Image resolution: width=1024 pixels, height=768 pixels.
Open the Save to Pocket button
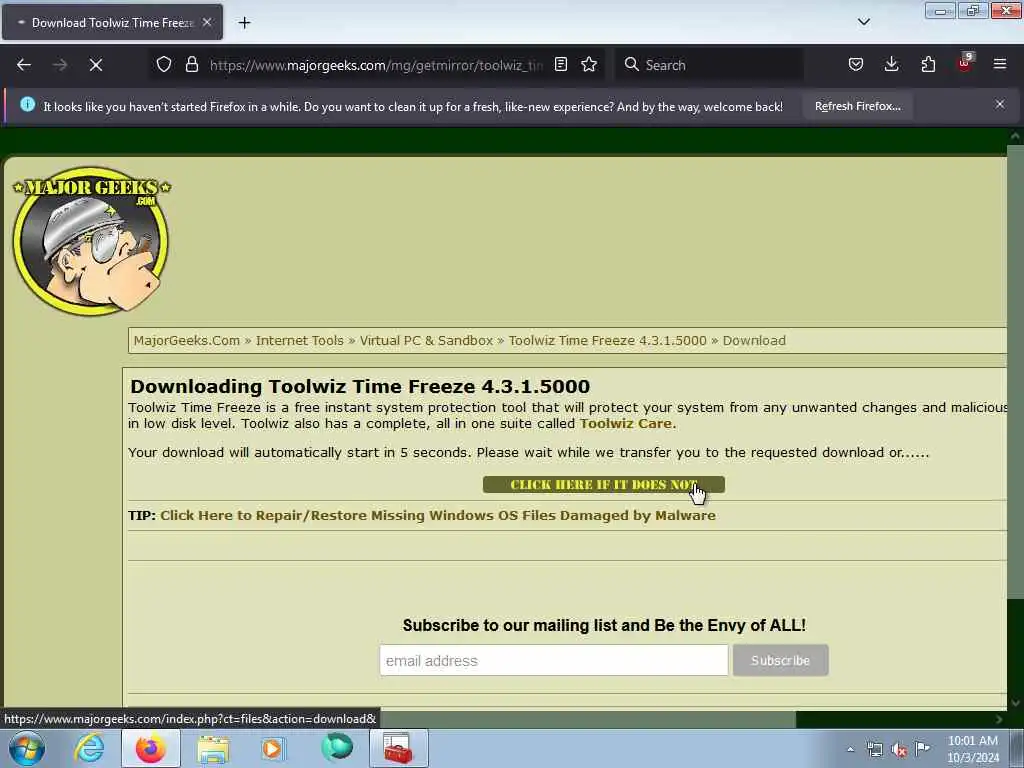[856, 64]
